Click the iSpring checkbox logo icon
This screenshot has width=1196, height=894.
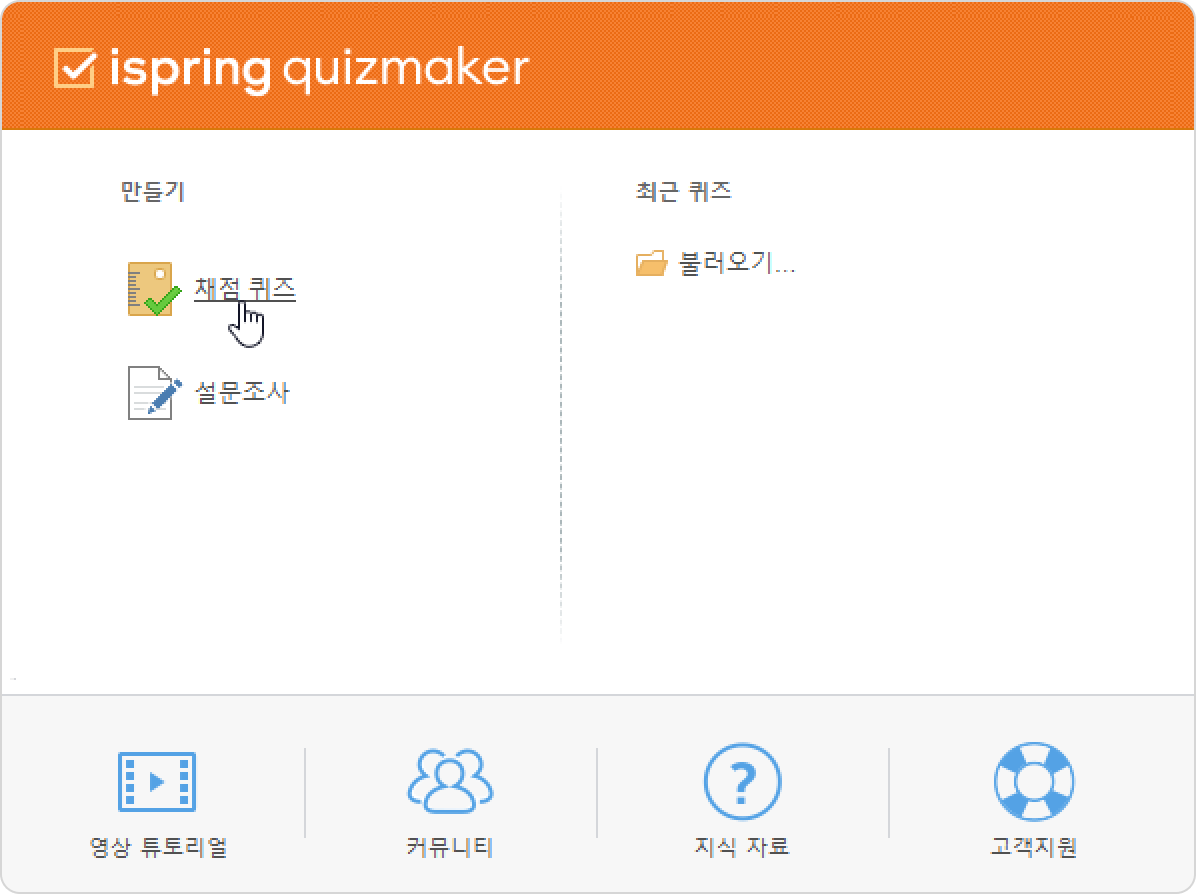click(75, 68)
